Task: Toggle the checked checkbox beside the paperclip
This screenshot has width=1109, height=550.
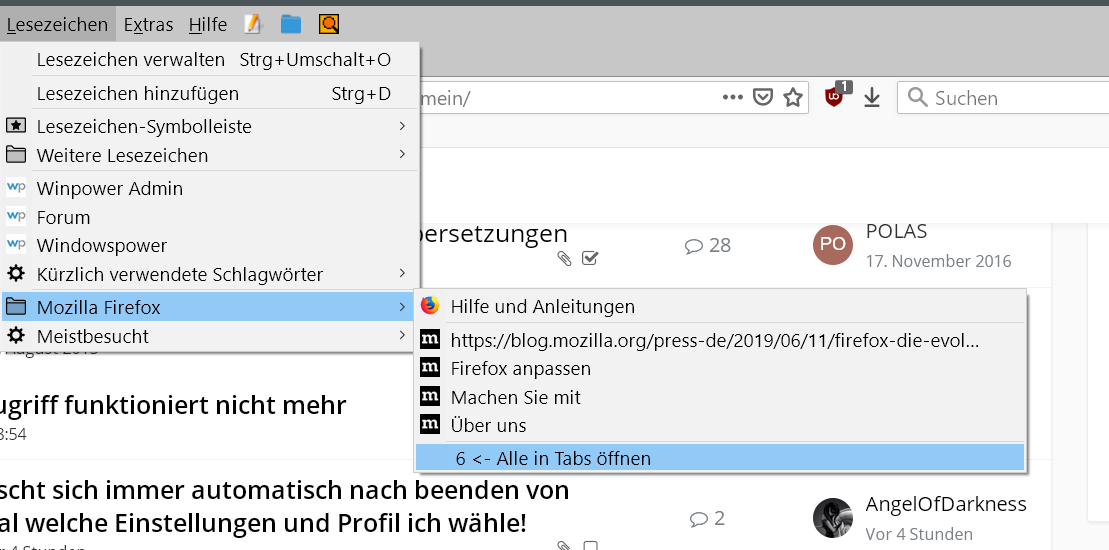Action: coord(590,259)
